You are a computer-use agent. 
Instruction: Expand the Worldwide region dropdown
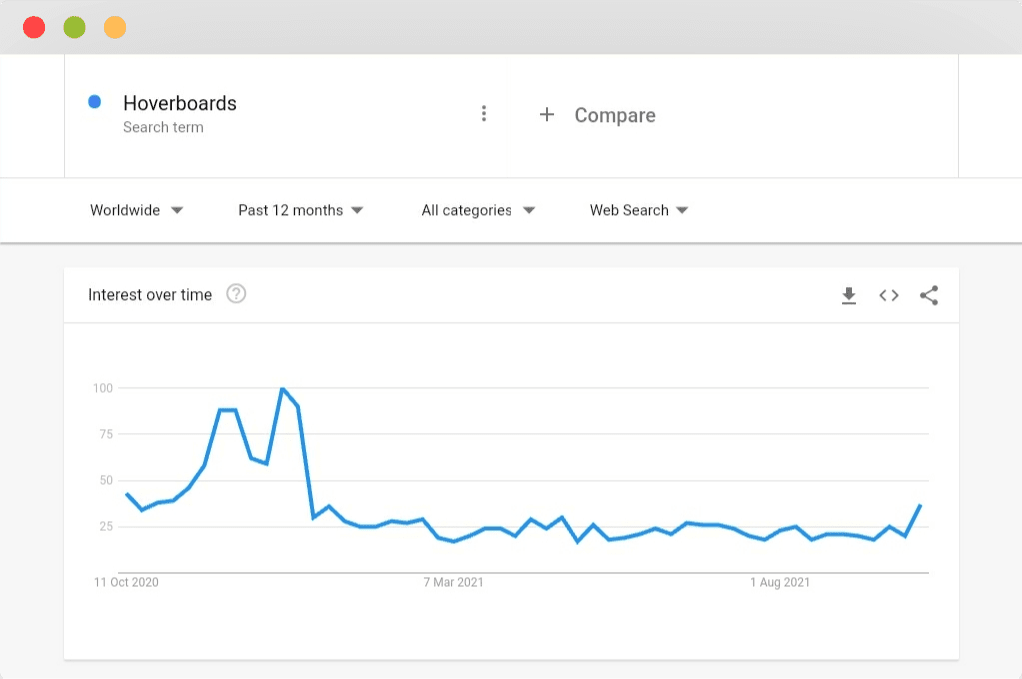[137, 210]
